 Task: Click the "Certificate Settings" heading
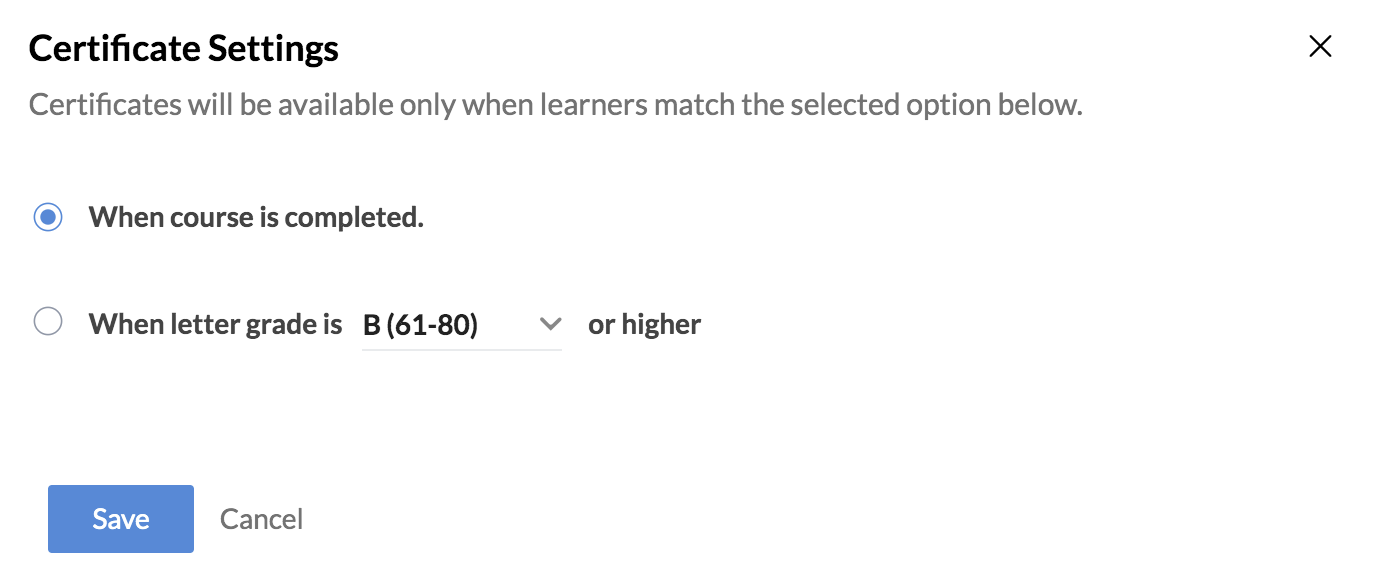tap(184, 48)
